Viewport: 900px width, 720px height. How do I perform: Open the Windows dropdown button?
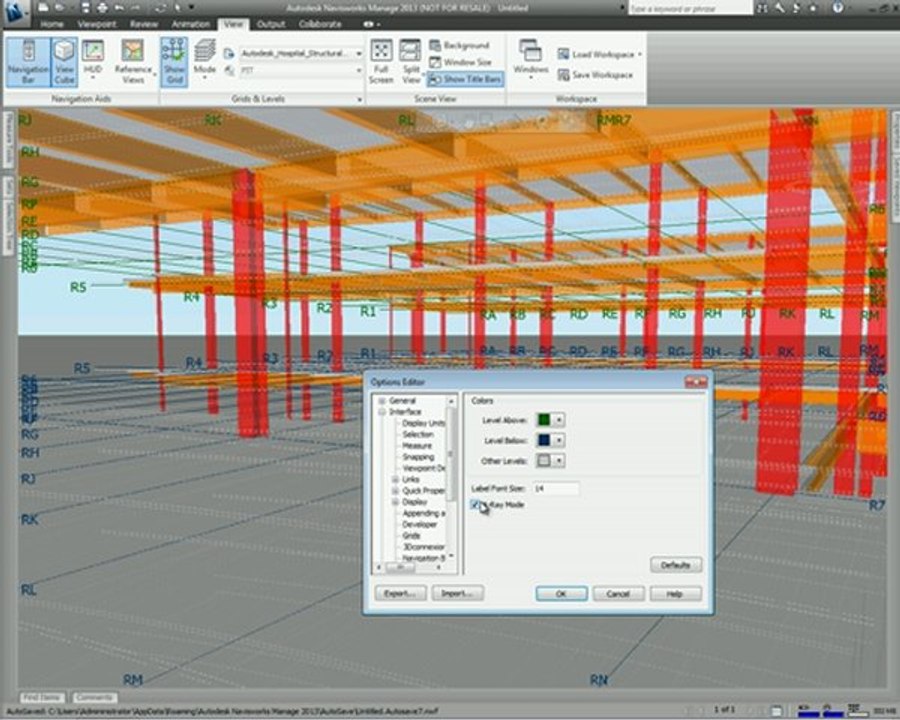click(530, 59)
